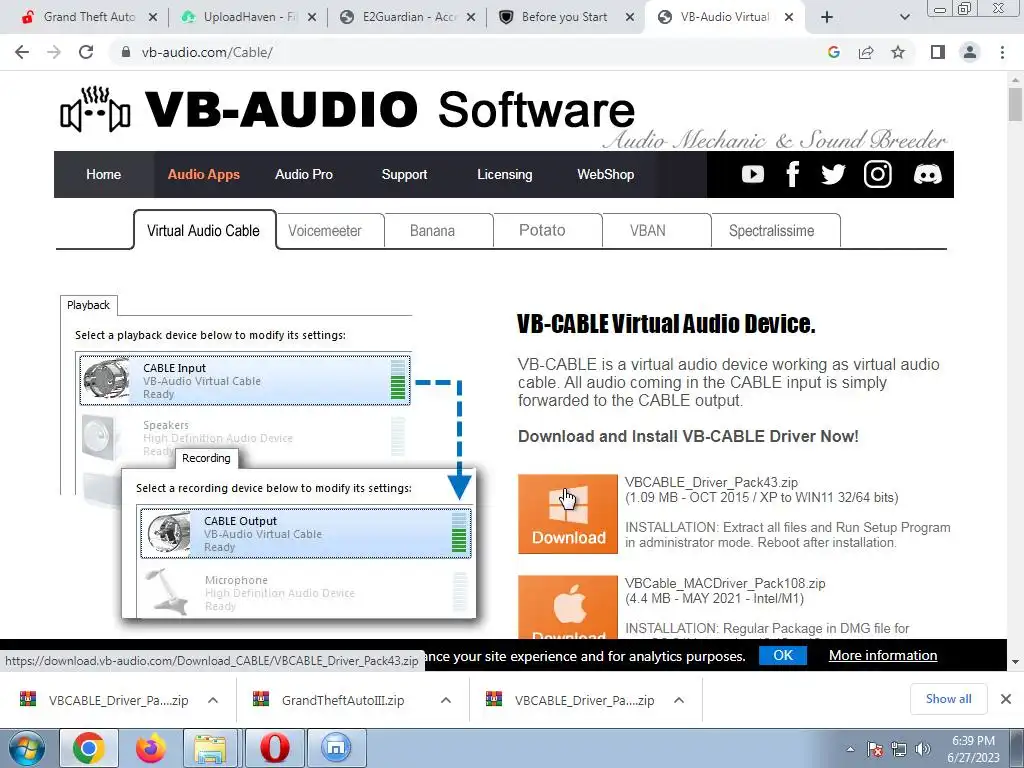Expand options for GrandTheftAutoIII.zip download
The image size is (1024, 768).
coord(445,700)
